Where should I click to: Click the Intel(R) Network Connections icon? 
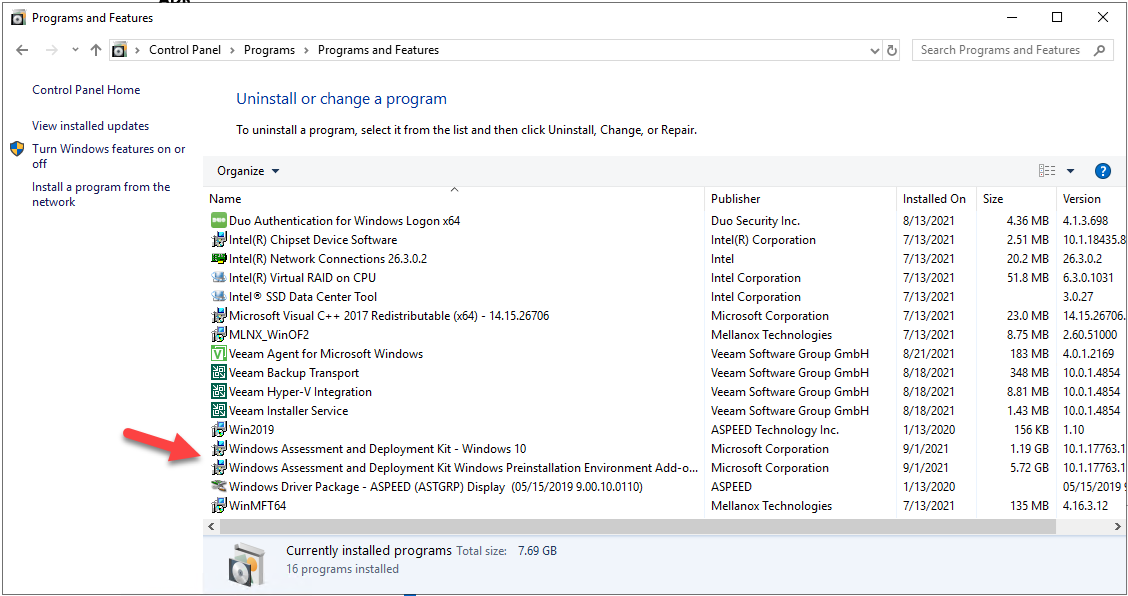click(x=219, y=258)
